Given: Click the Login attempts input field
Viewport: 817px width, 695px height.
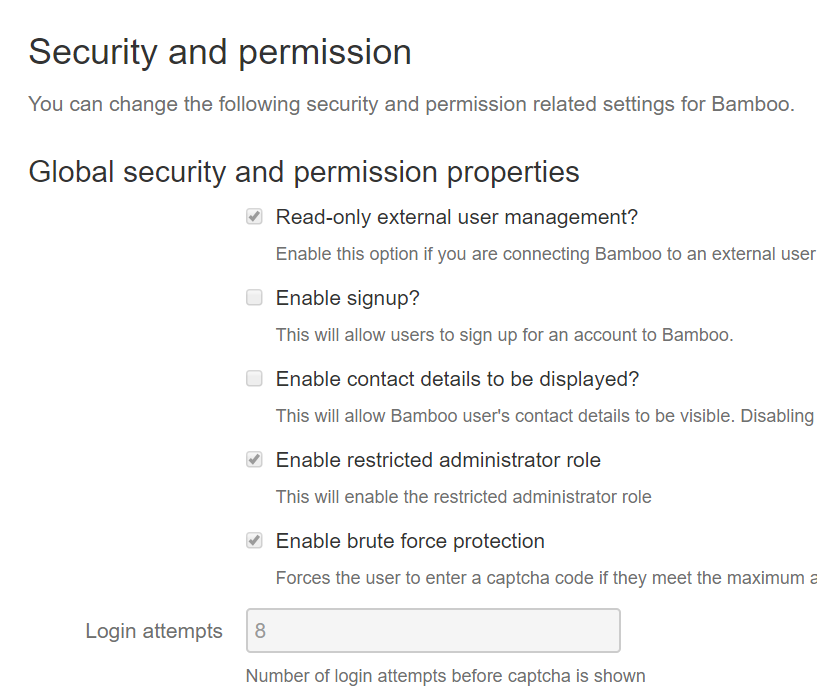Looking at the screenshot, I should click(x=433, y=630).
